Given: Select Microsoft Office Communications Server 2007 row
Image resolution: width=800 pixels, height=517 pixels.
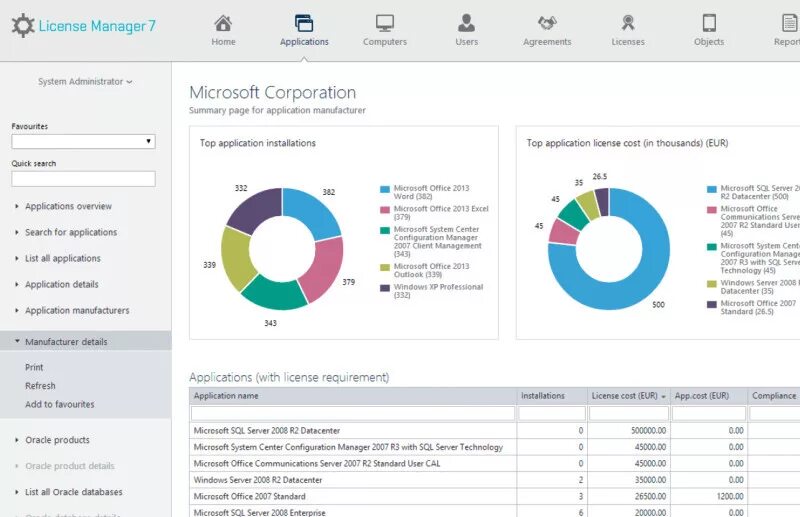Looking at the screenshot, I should 494,463.
